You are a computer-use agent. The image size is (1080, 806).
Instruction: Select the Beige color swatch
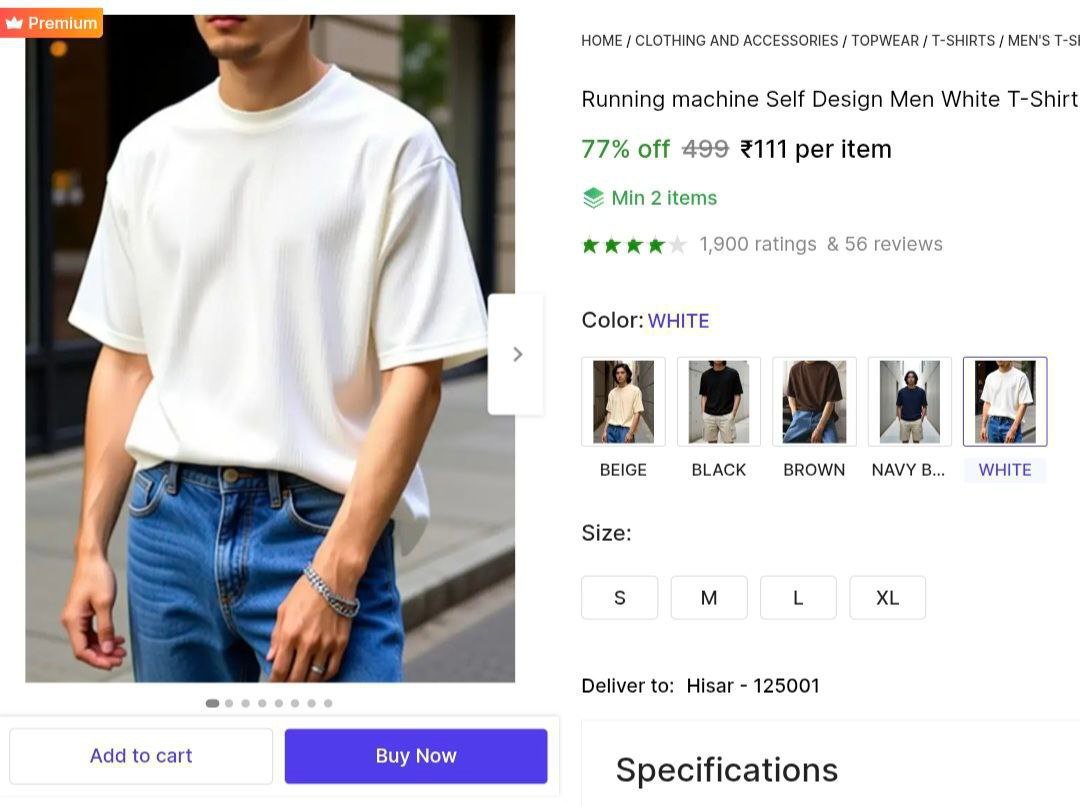(x=623, y=402)
